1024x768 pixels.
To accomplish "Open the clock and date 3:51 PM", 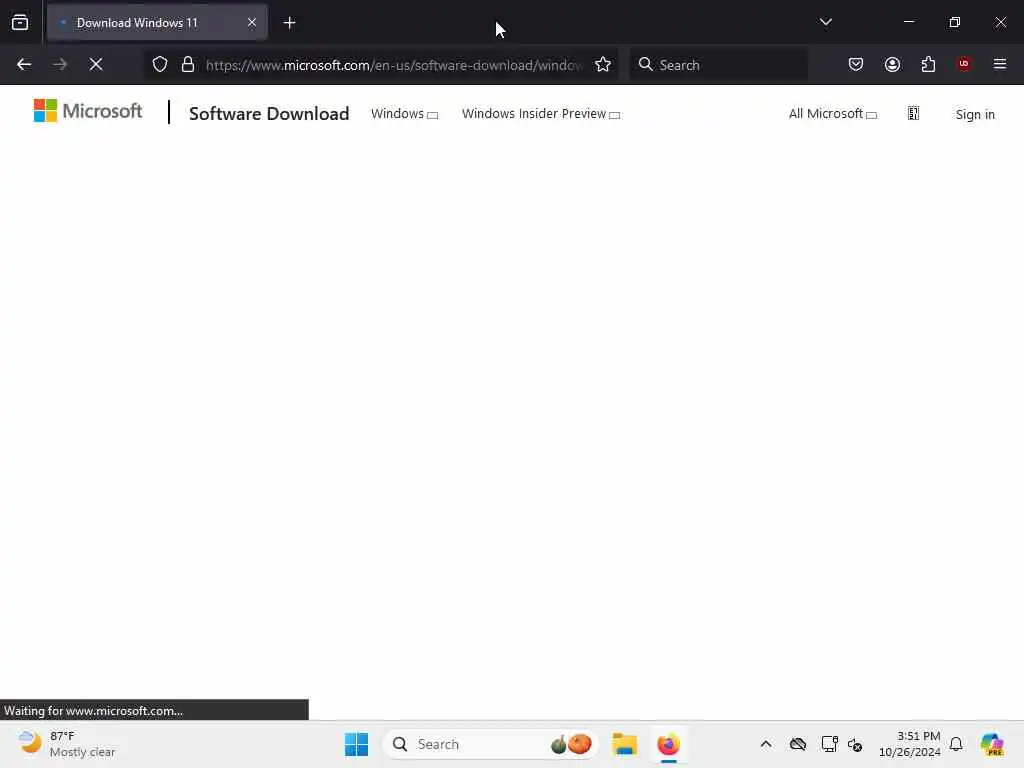I will (x=910, y=744).
